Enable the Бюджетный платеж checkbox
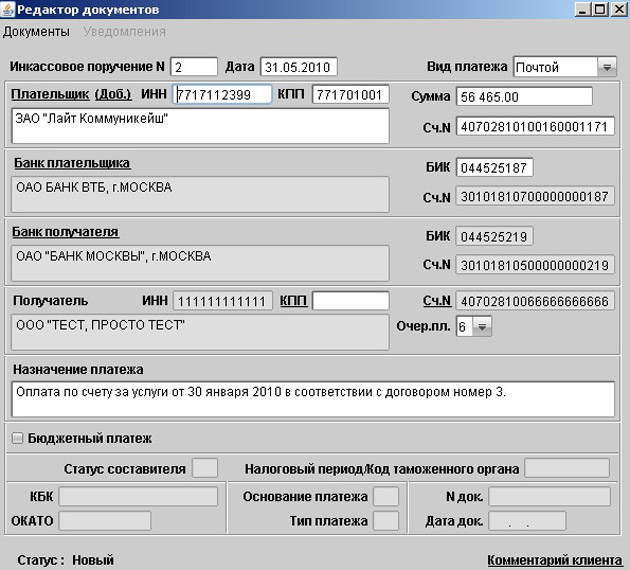Screen dimensions: 630x570 [x=17, y=438]
